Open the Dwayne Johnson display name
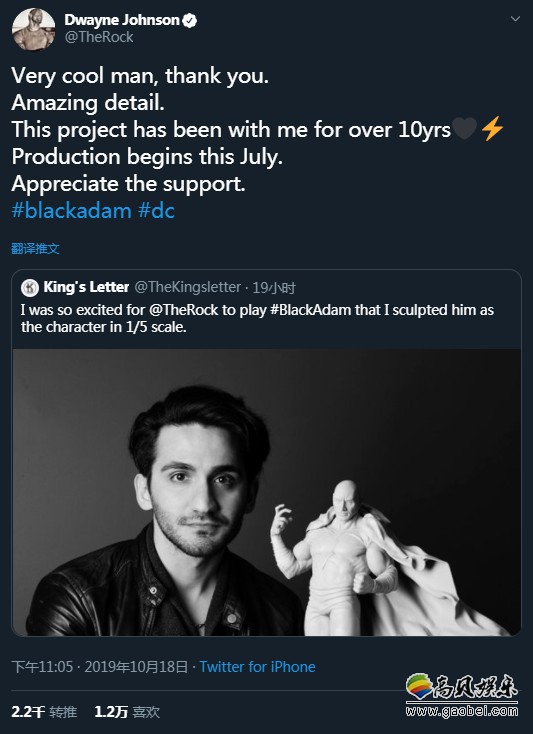 [122, 20]
